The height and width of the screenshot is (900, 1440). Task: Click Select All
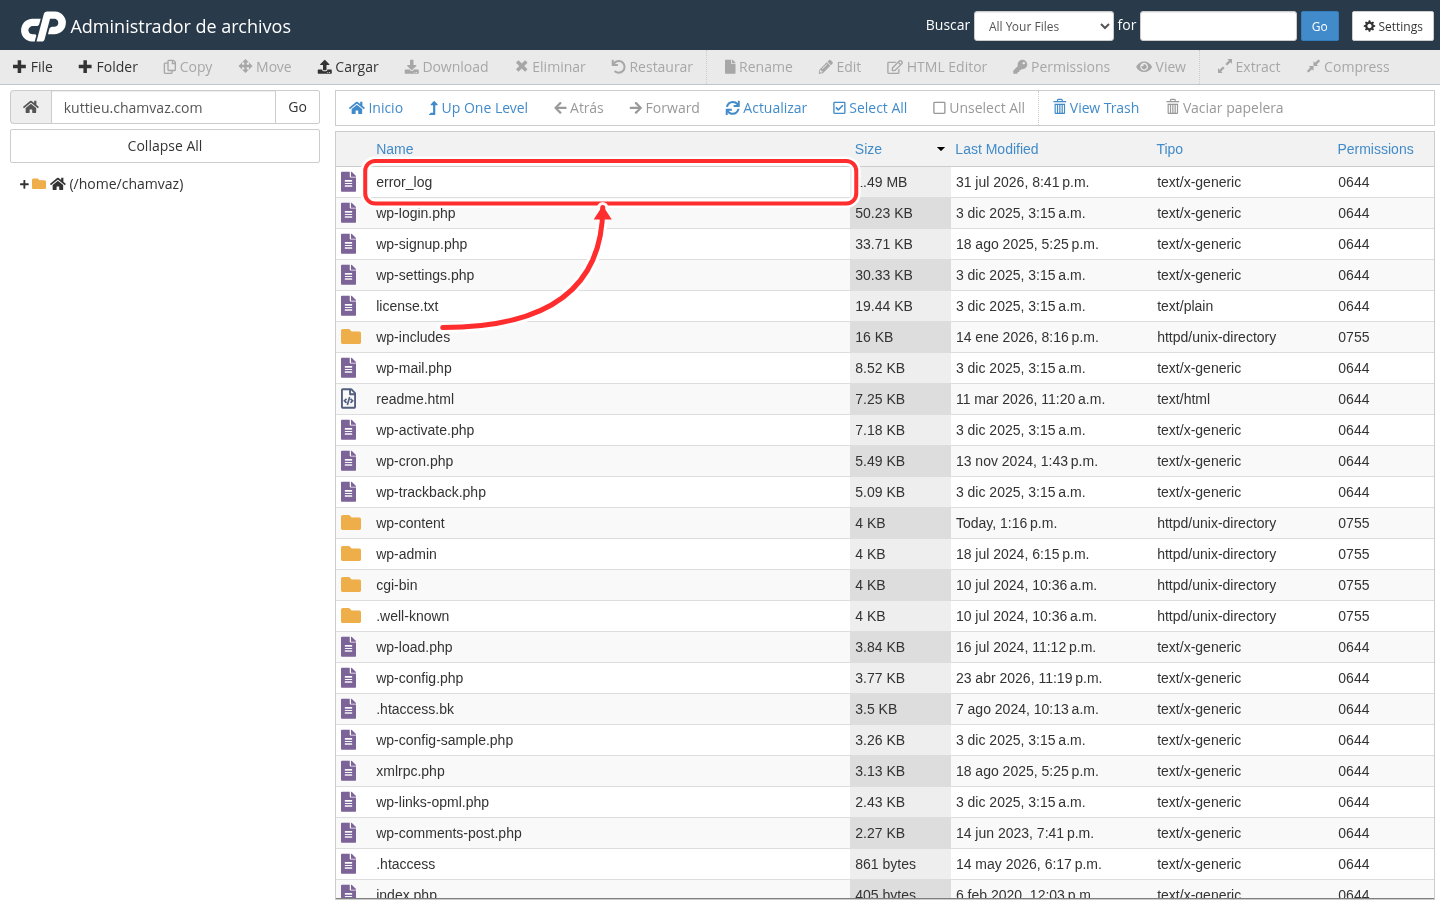point(870,108)
